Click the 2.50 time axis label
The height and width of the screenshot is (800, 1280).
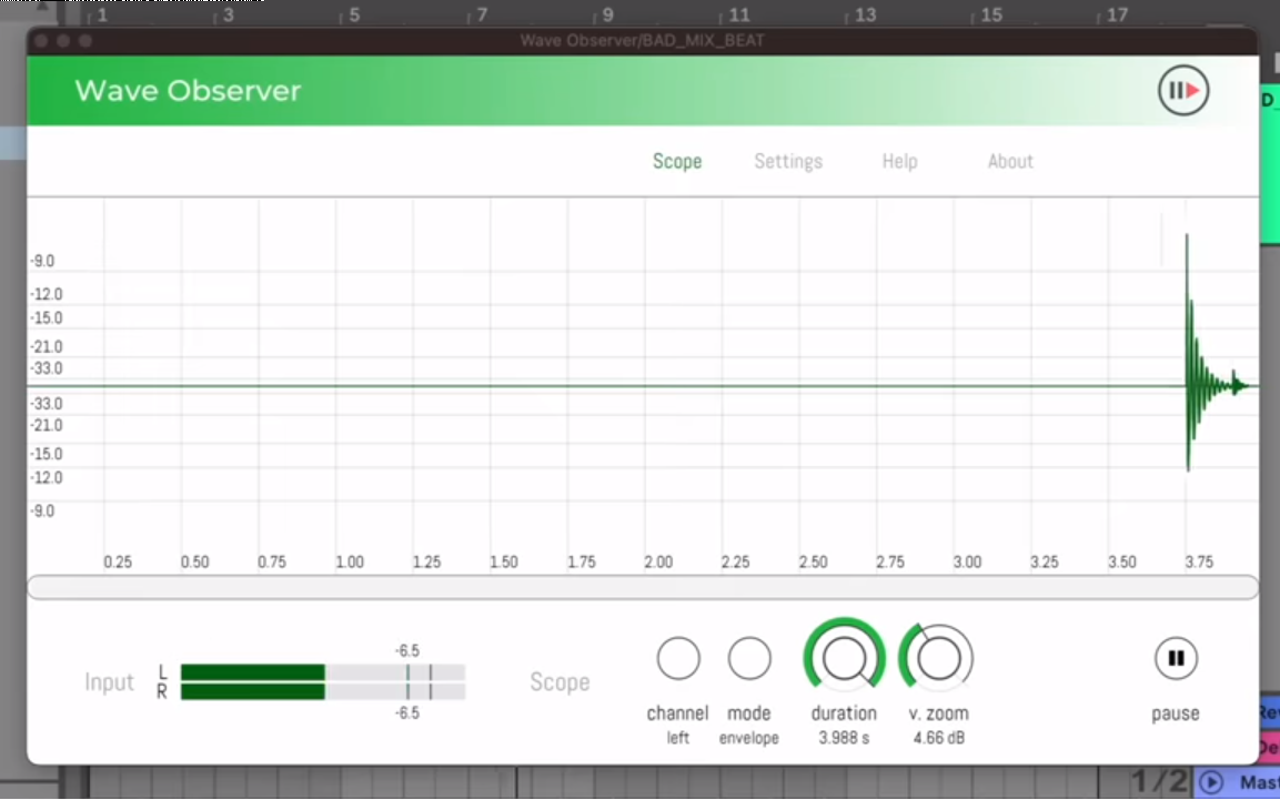[813, 562]
